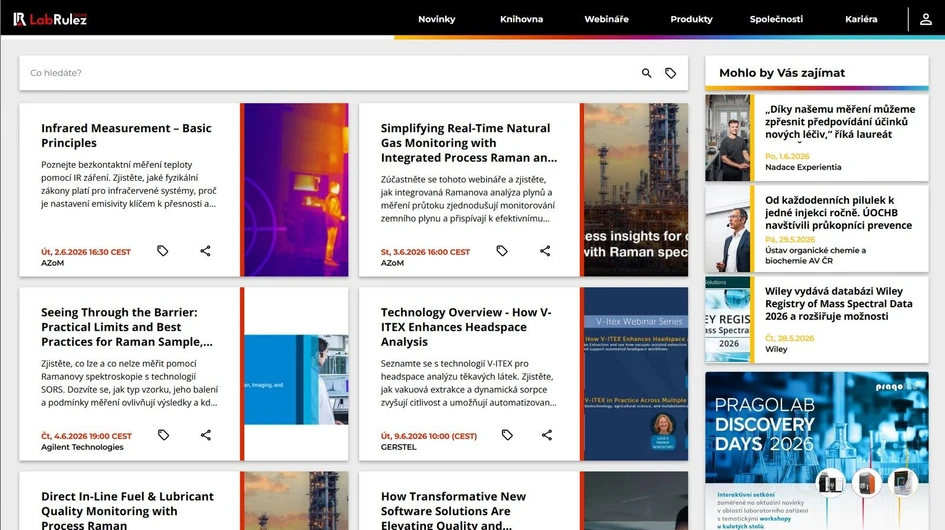Click 'Ústav organické chemie a biochemie AV ČR'

click(x=815, y=255)
